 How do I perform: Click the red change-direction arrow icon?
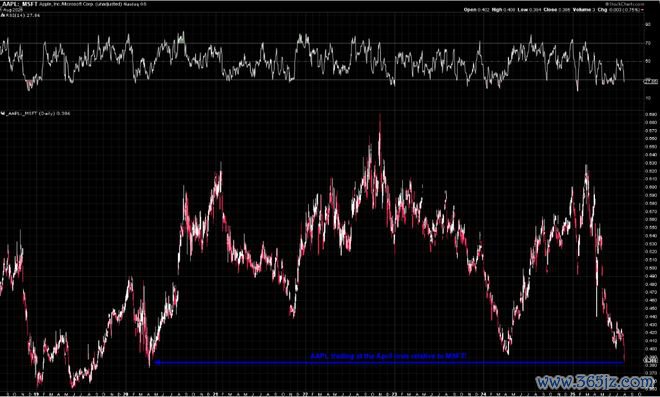tap(642, 10)
